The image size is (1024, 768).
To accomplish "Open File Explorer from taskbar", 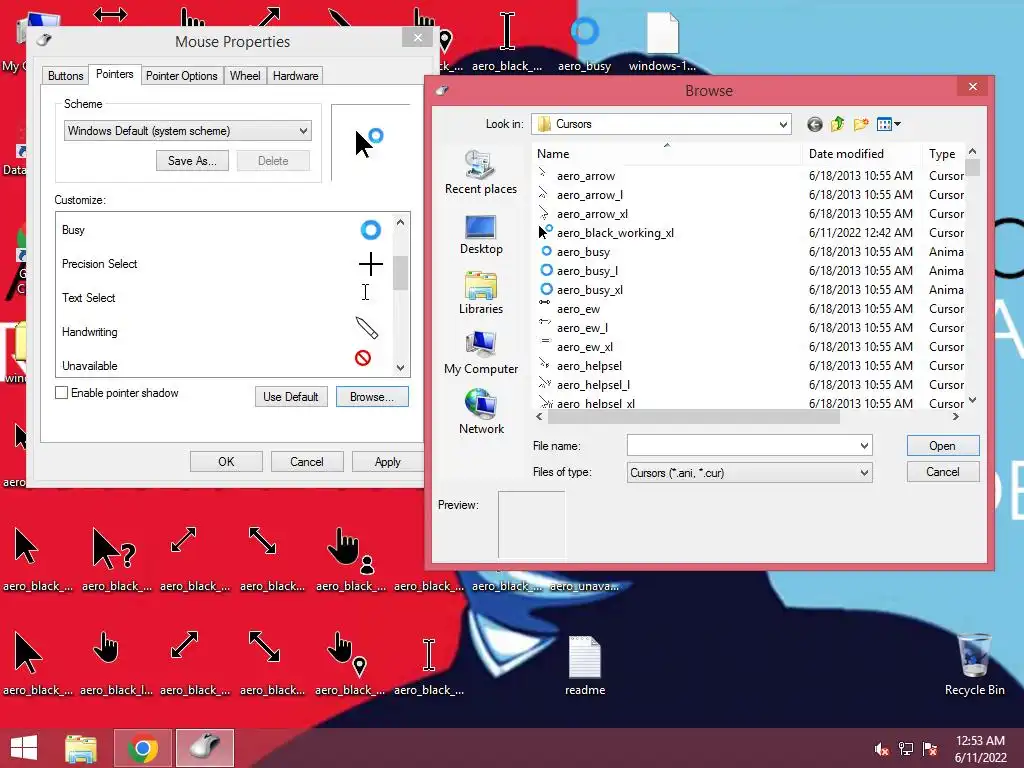I will (x=81, y=748).
